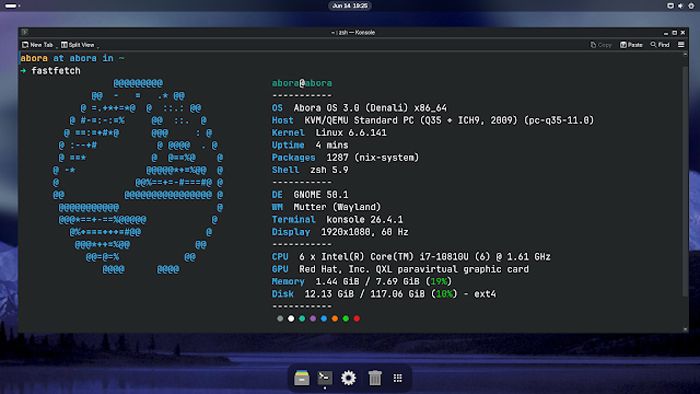
Task: Click the 'Linux 6.6.141' kernel value
Action: tap(351, 133)
